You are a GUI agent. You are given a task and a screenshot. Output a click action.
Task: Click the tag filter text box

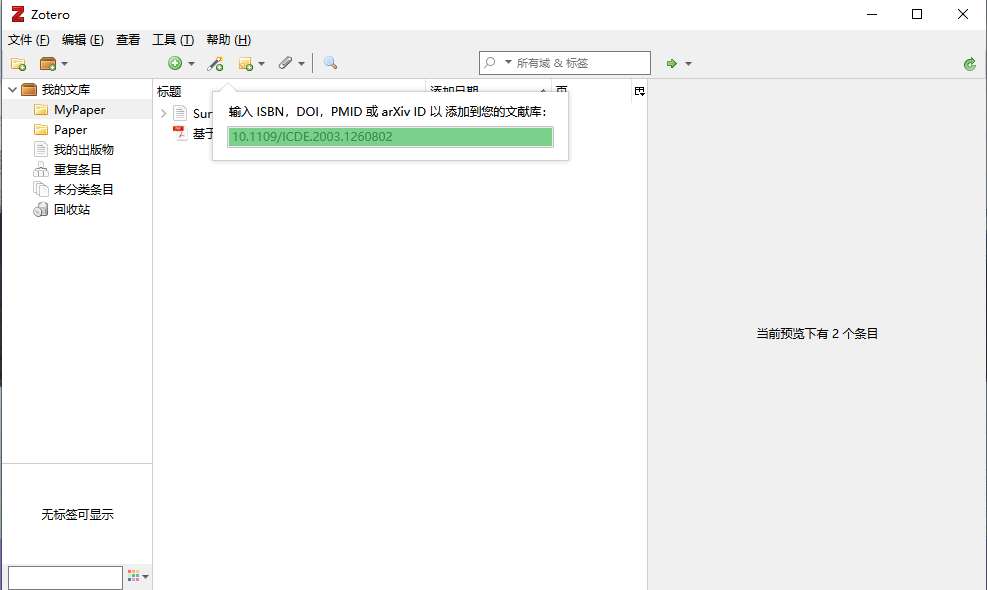65,577
